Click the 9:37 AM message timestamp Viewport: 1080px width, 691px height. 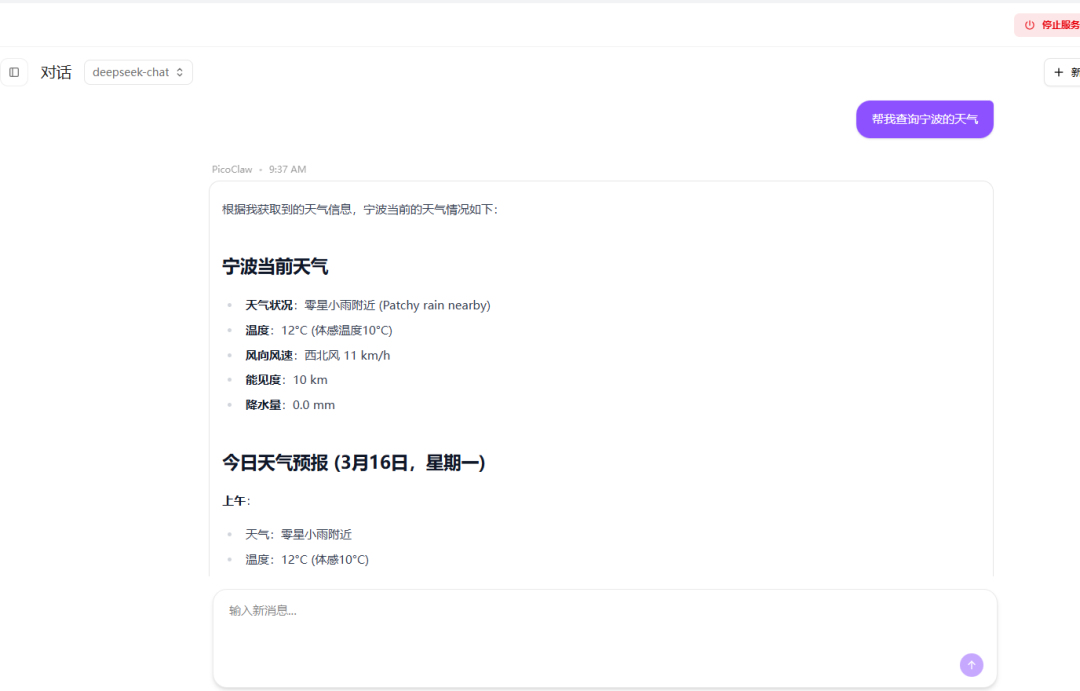287,170
